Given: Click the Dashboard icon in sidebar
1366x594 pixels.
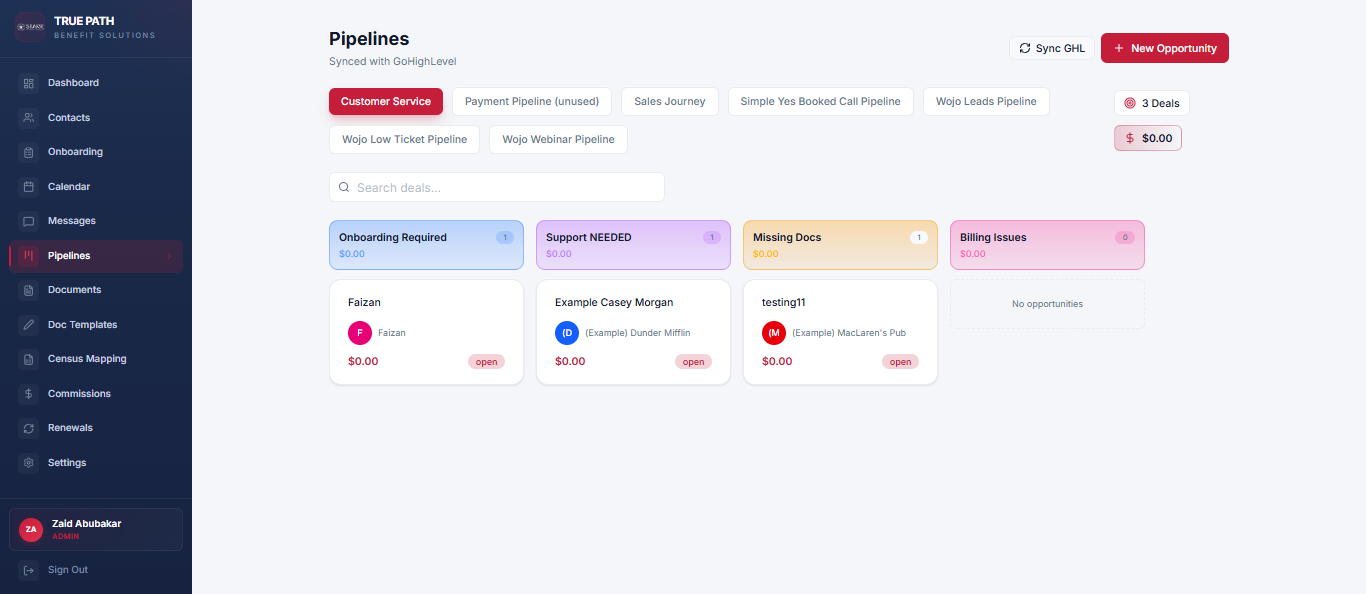Looking at the screenshot, I should click(29, 83).
